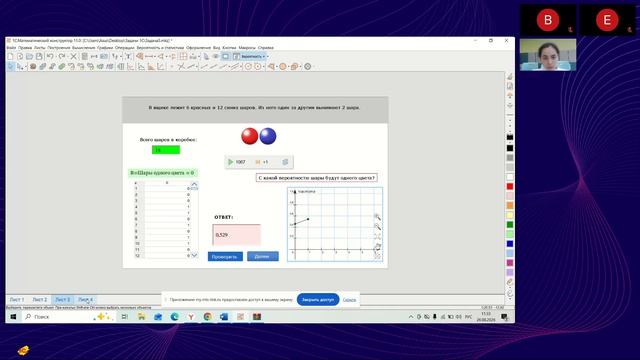This screenshot has width=640, height=360.
Task: Click the reset icon in experiment panel
Action: (x=285, y=162)
